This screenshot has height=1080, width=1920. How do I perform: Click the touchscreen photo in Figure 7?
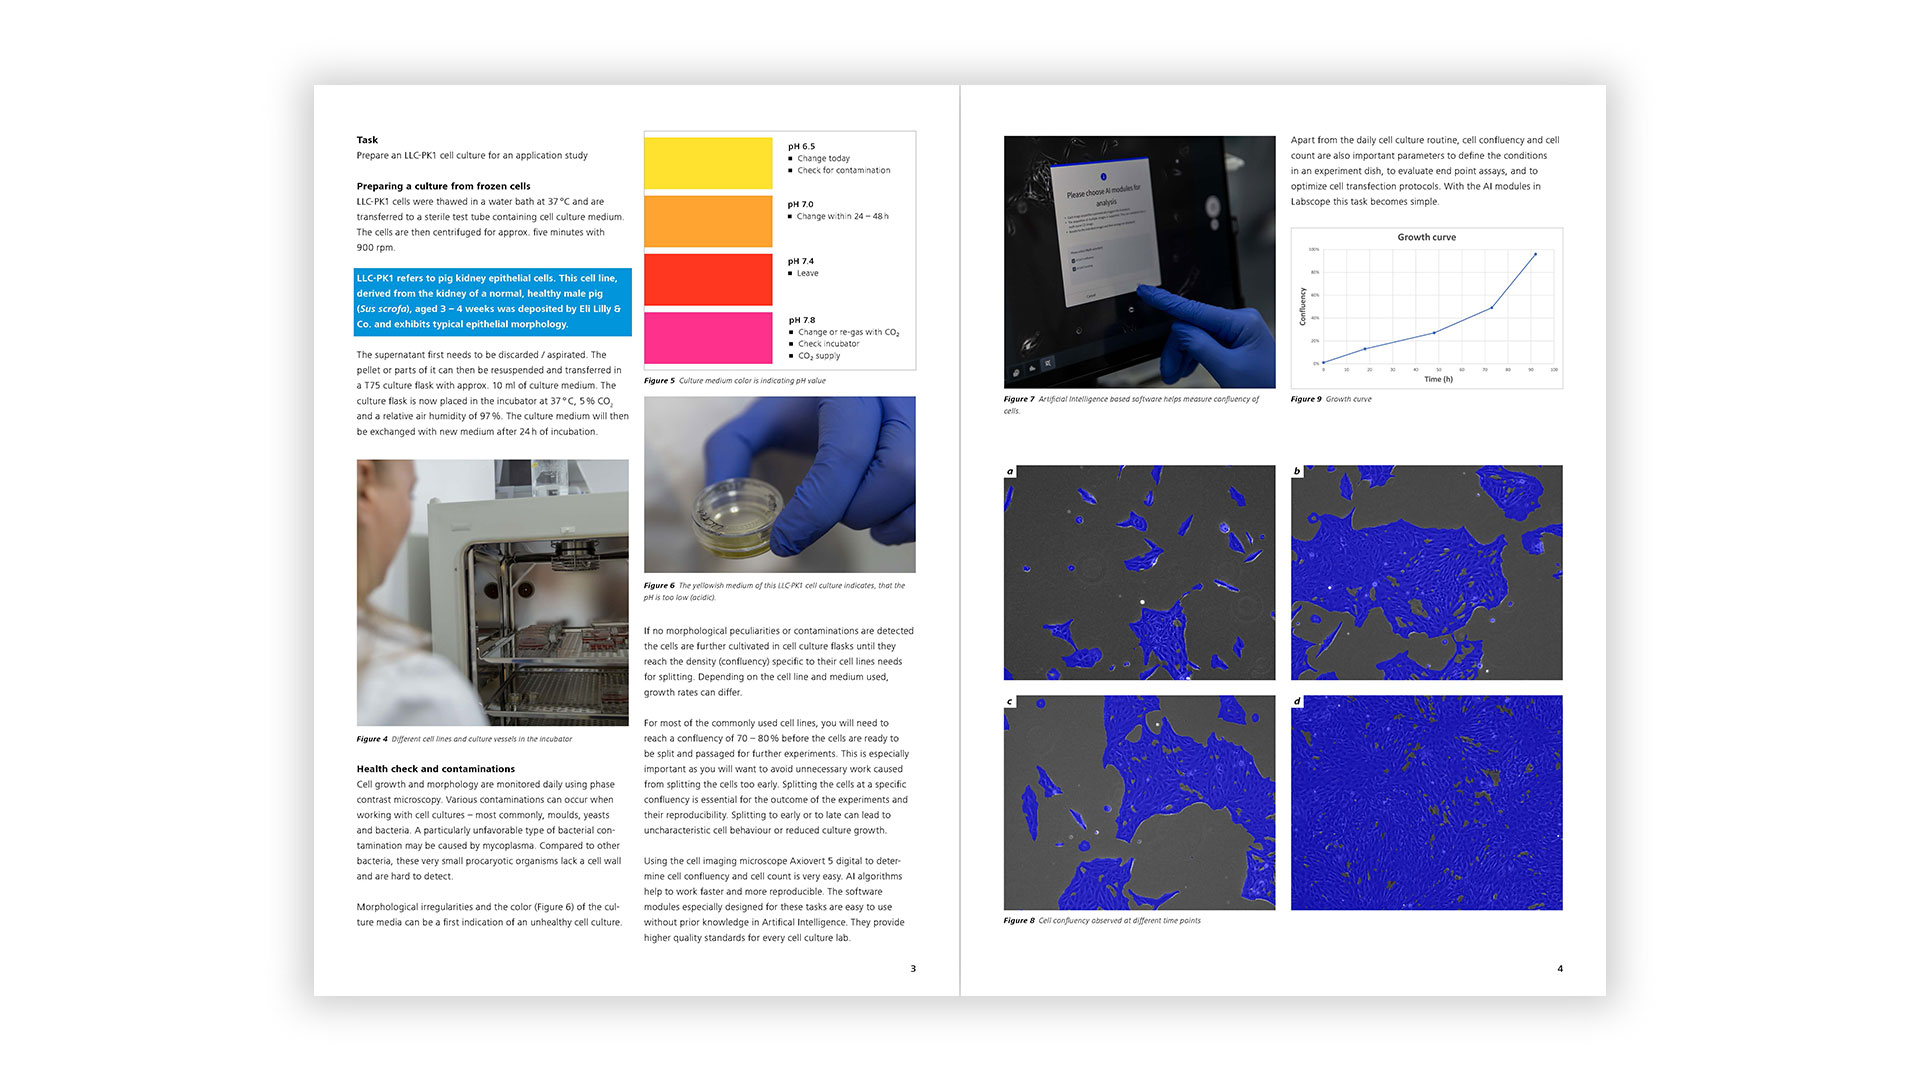[1140, 262]
